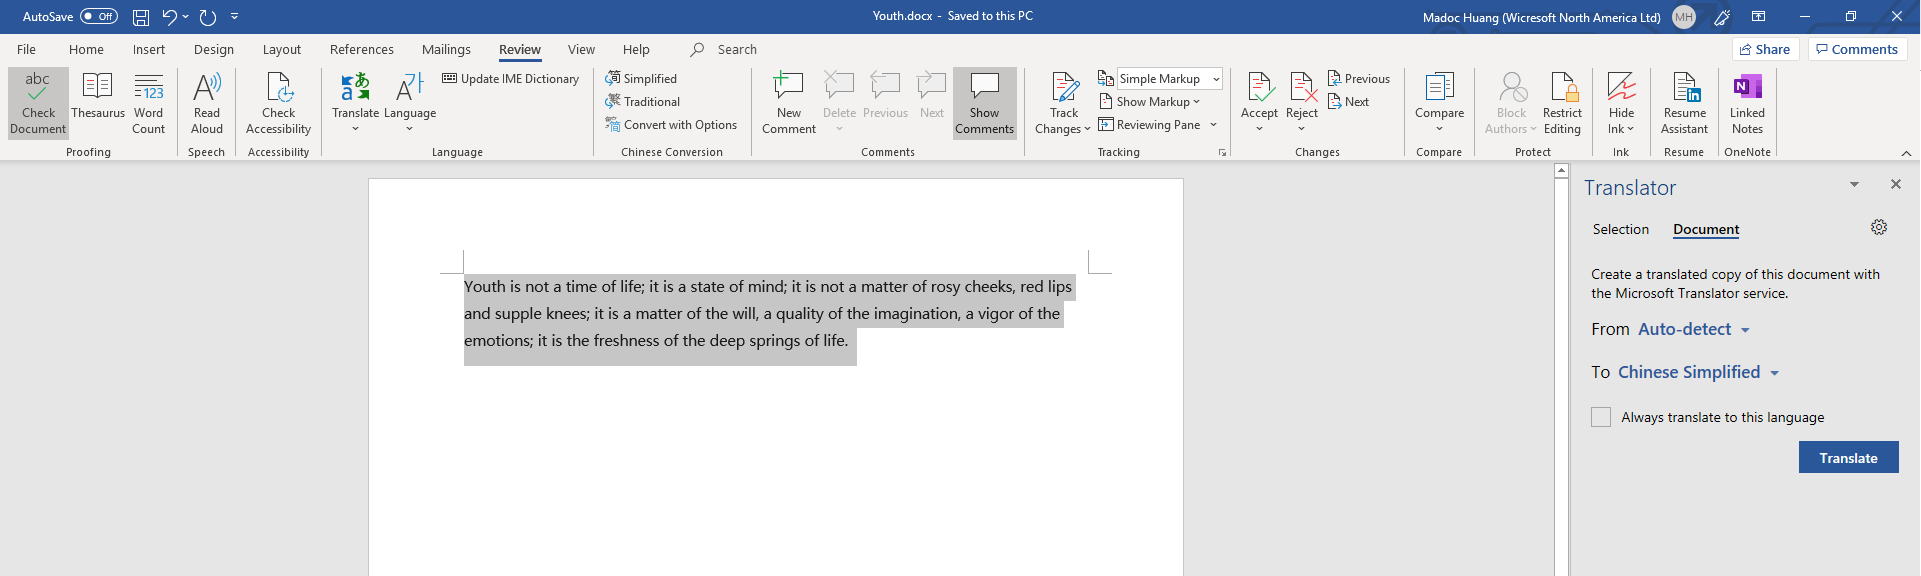Open Linked Notes in OneNote

click(x=1747, y=102)
